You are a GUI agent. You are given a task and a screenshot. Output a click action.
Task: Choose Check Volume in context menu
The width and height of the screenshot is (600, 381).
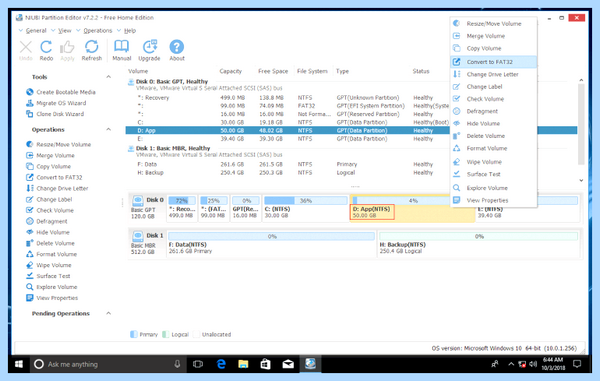coord(494,99)
